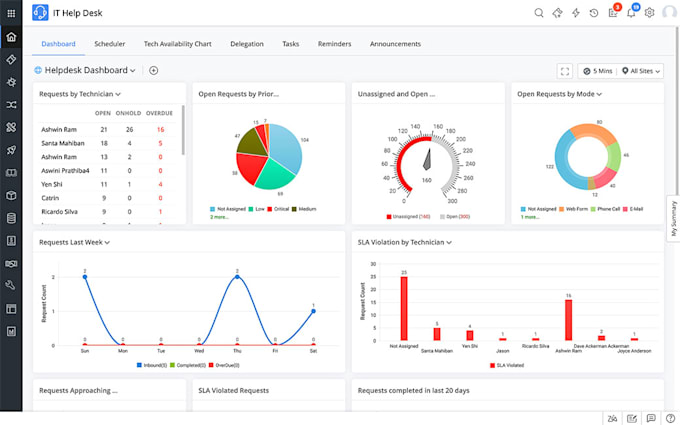Screen dimensions: 680x425
Task: Click Aswini Prathiba4 technician name
Action: pos(65,171)
